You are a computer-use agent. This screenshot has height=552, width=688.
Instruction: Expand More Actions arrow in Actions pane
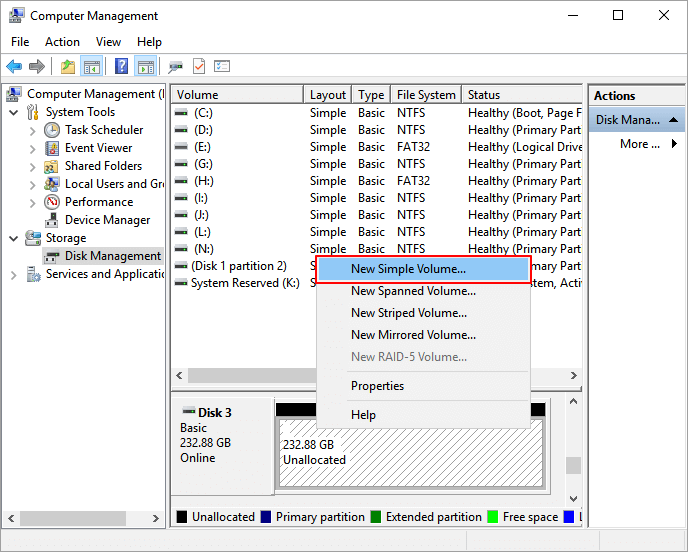[x=674, y=144]
